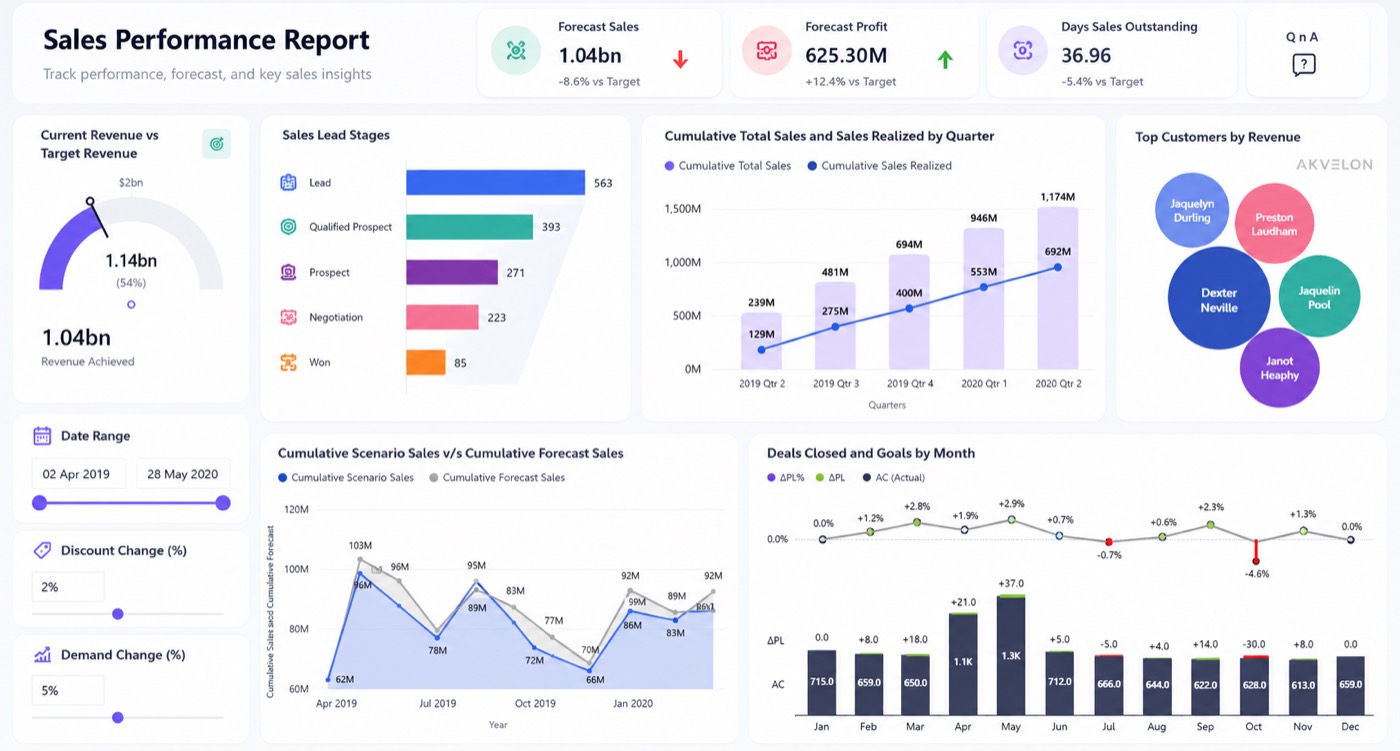Select the Preston Laudham customer bubble
The width and height of the screenshot is (1400, 751).
1273,224
